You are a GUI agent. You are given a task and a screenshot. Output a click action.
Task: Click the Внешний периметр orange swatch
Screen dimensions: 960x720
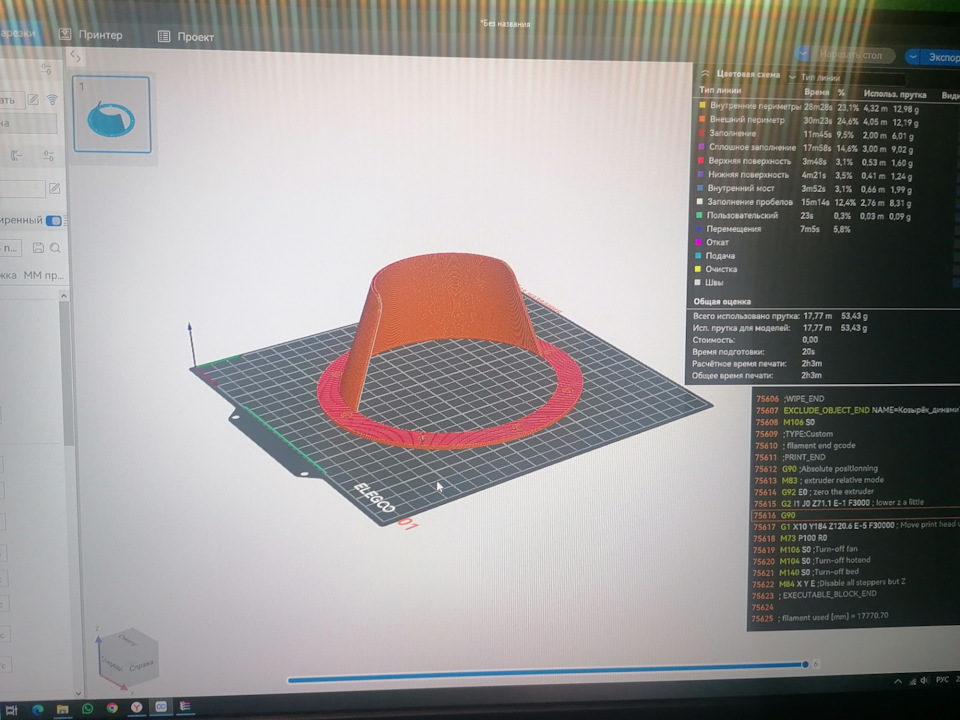(x=702, y=119)
